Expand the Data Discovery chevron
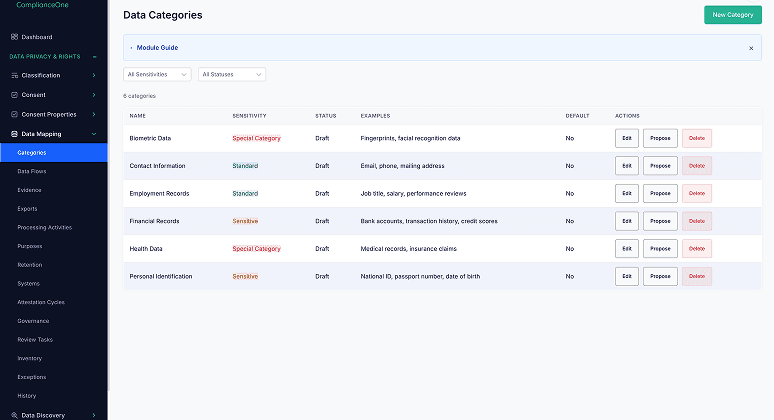The image size is (774, 420). tap(94, 416)
